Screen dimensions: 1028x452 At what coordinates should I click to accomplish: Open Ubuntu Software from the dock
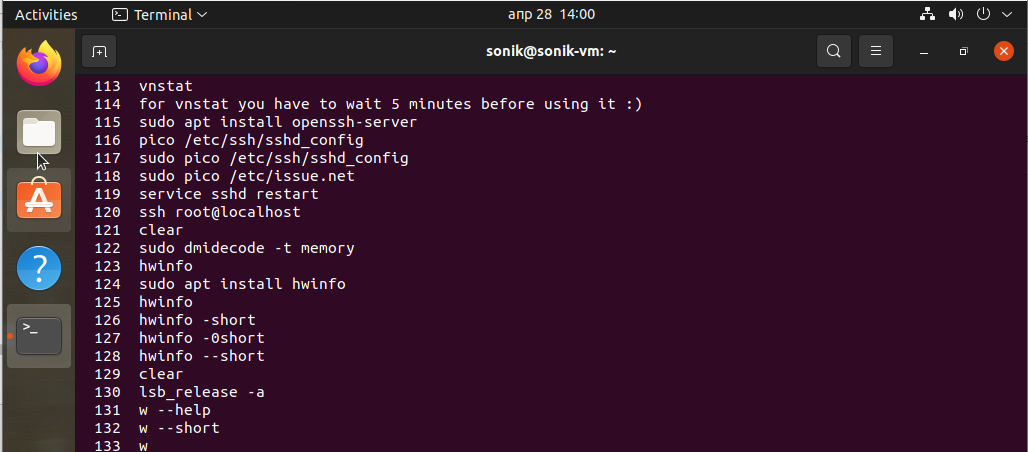tap(39, 200)
